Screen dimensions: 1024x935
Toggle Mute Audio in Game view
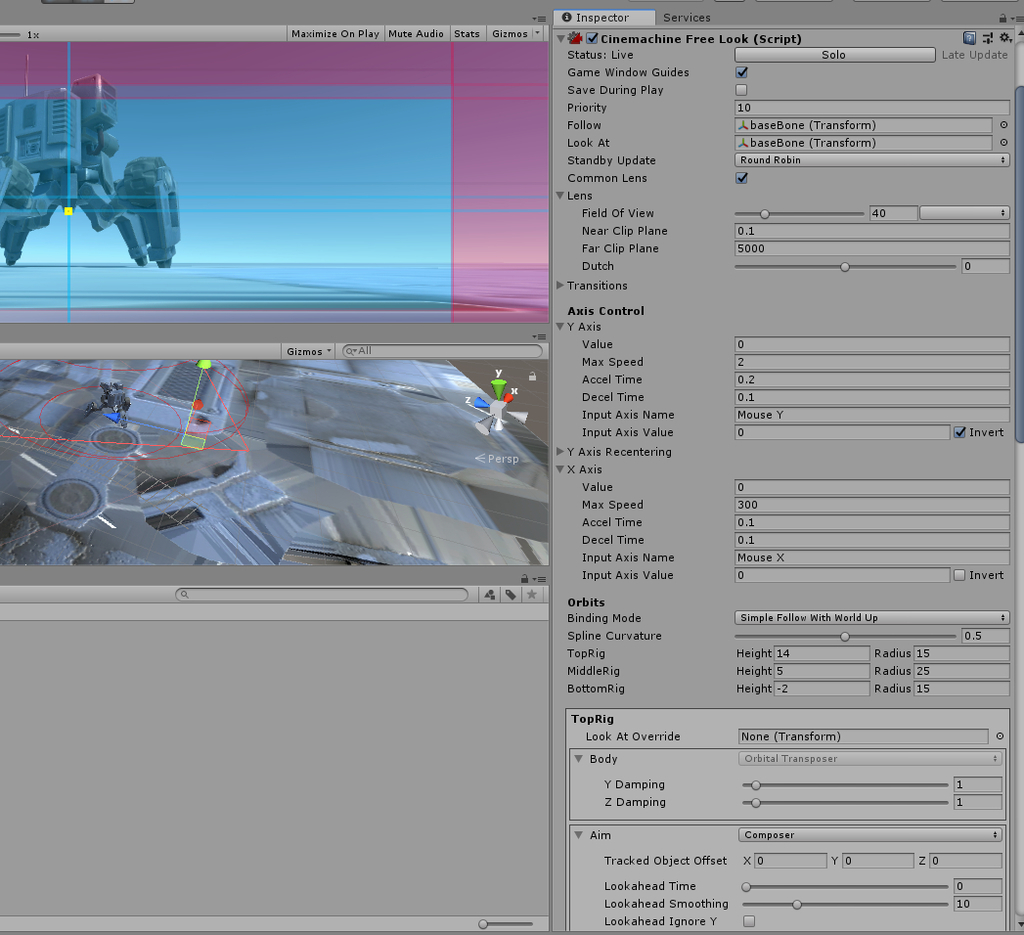(x=416, y=33)
